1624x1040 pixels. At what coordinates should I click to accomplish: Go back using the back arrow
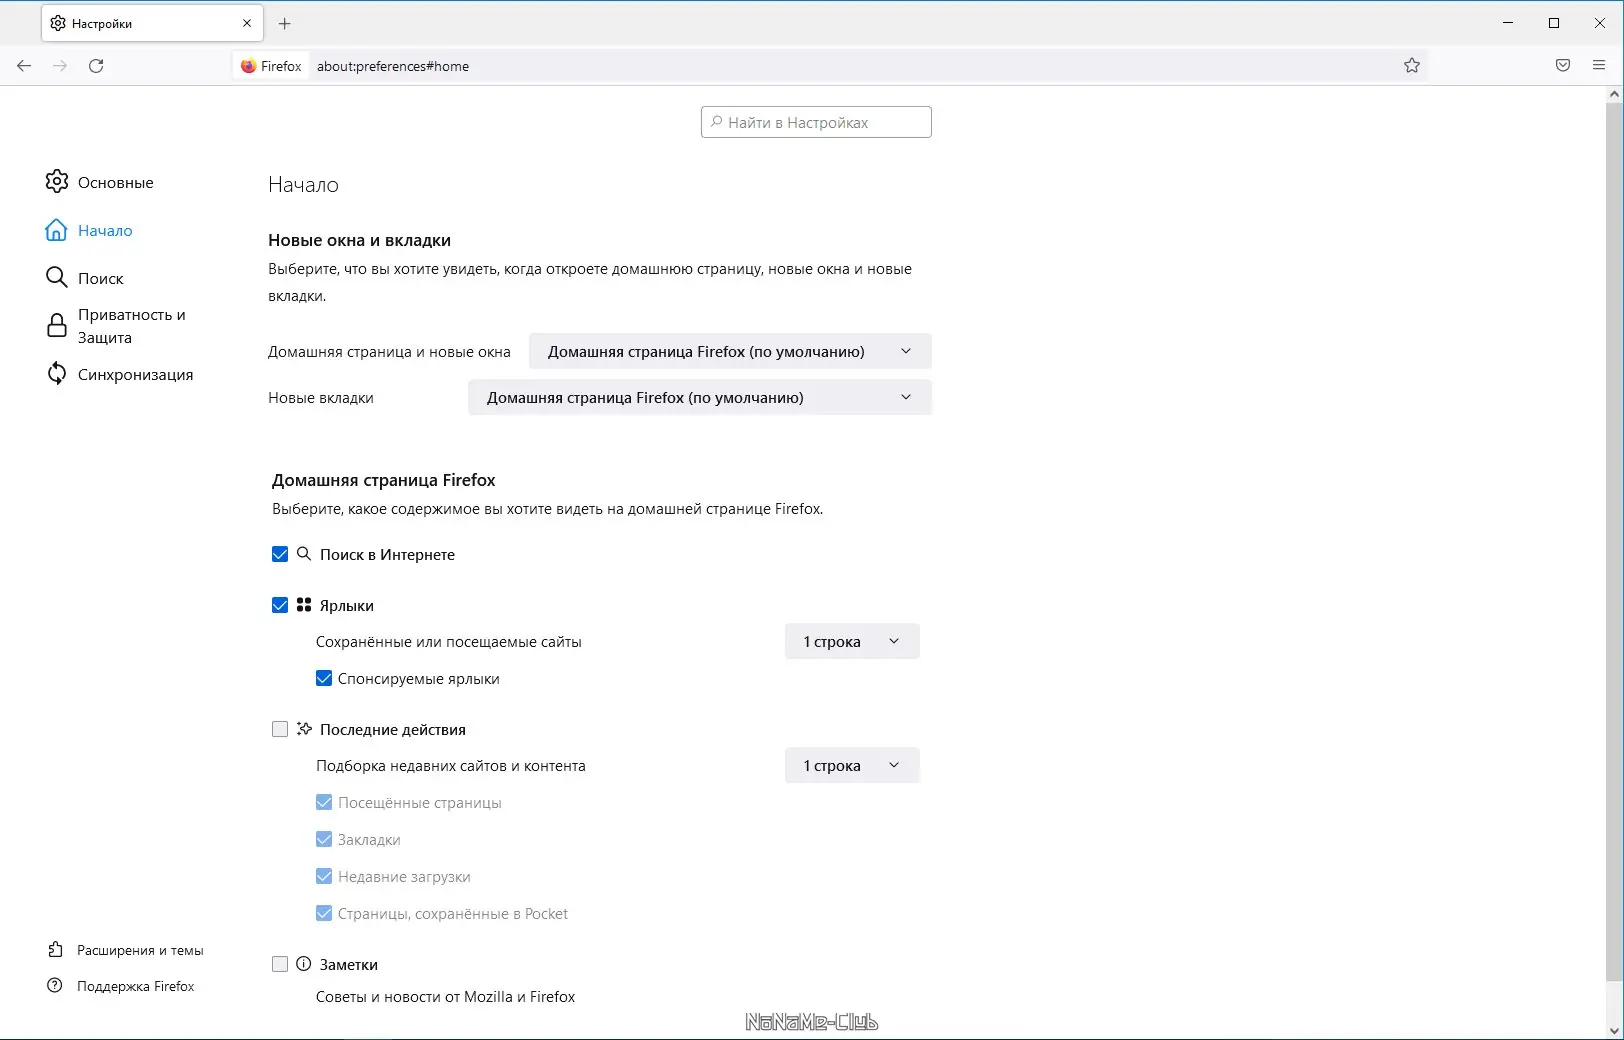coord(24,66)
